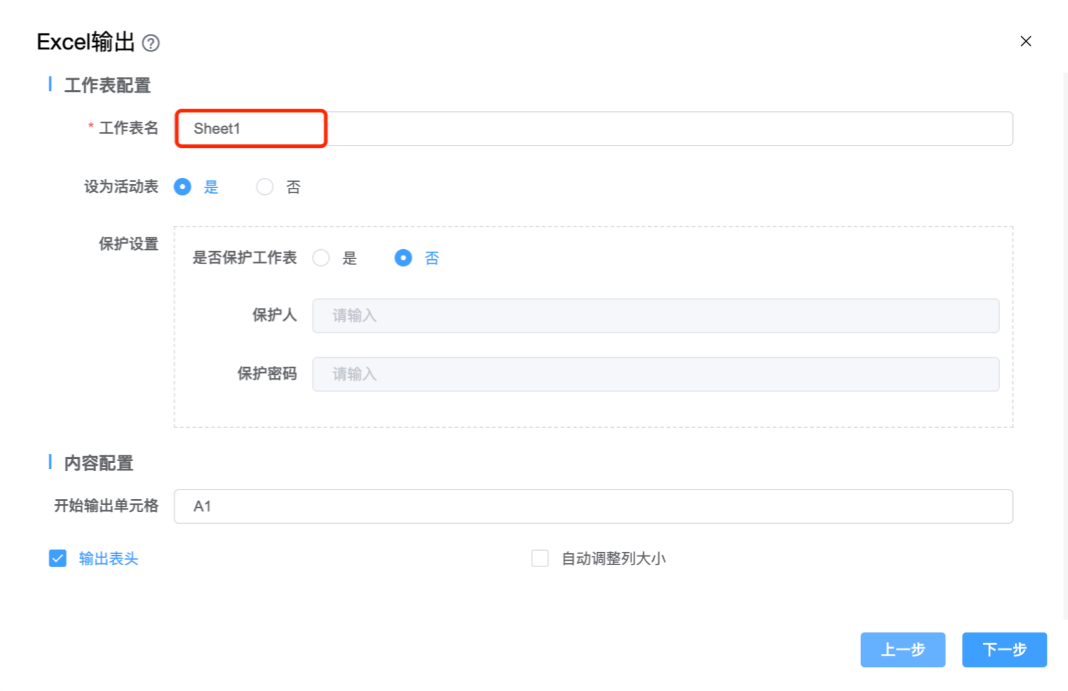Focus the 工作表名 field containing Sheet1
Viewport: 1068px width, 691px height.
pos(592,129)
